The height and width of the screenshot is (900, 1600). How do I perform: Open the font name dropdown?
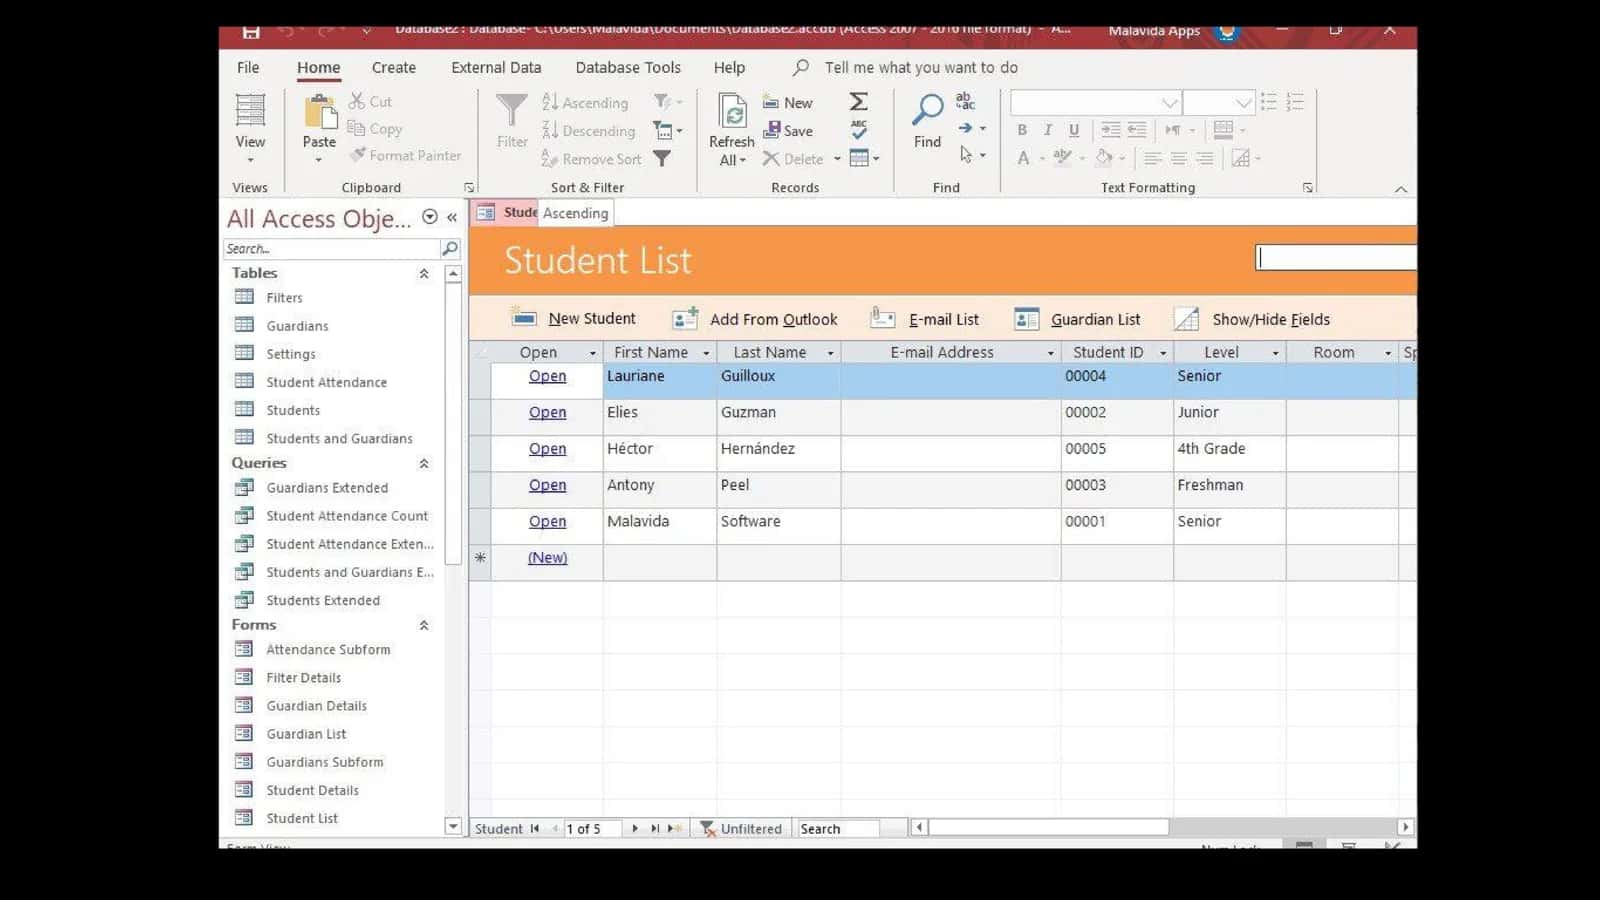1169,103
